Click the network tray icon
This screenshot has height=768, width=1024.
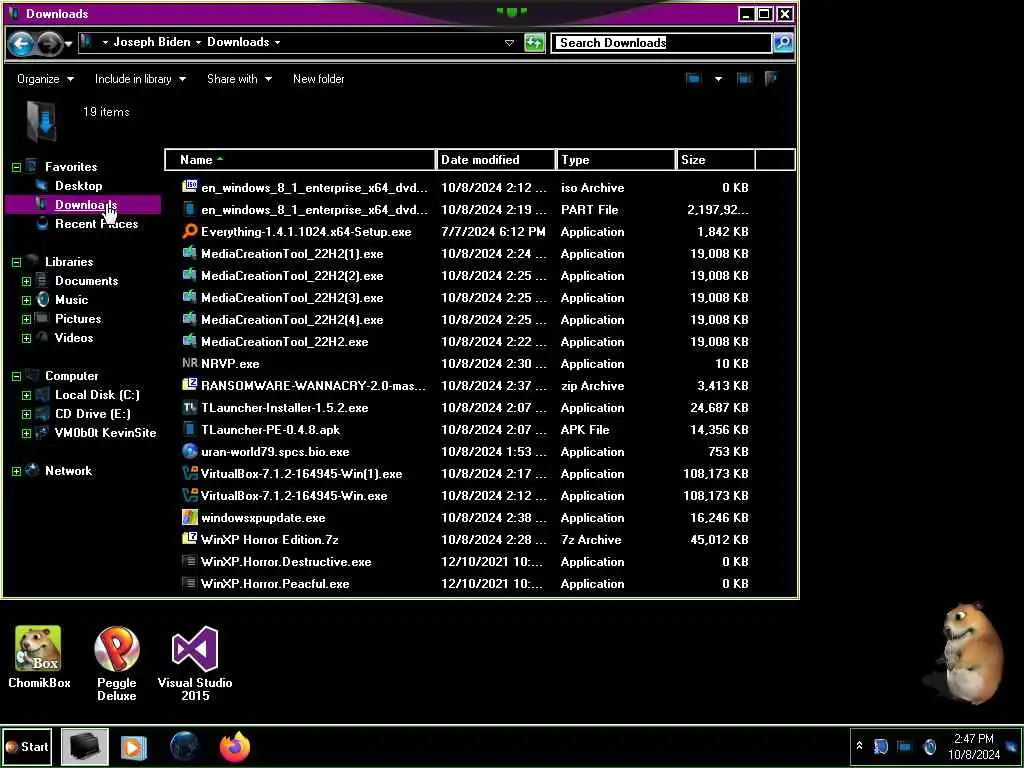(904, 746)
